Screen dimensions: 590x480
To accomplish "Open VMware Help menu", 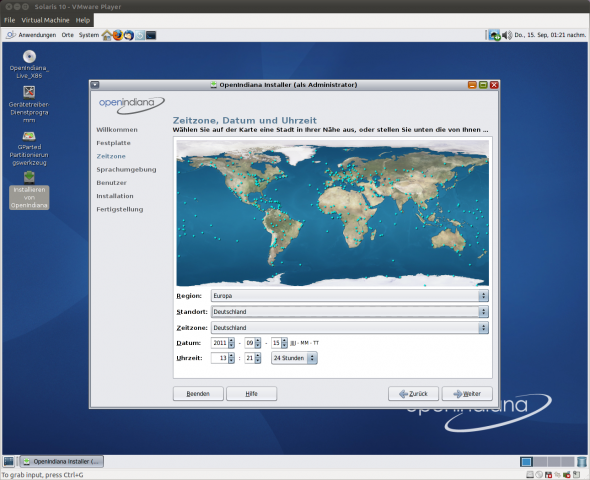I will [x=83, y=20].
